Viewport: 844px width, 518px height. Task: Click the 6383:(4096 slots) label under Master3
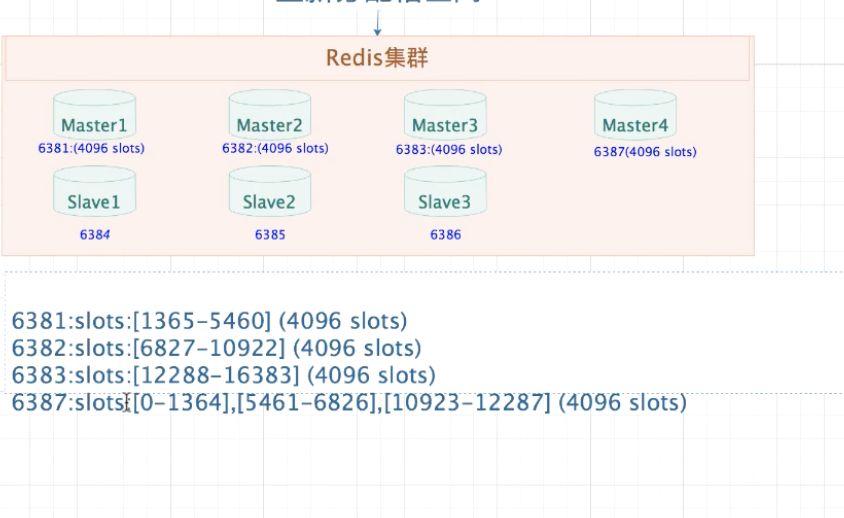pos(449,149)
